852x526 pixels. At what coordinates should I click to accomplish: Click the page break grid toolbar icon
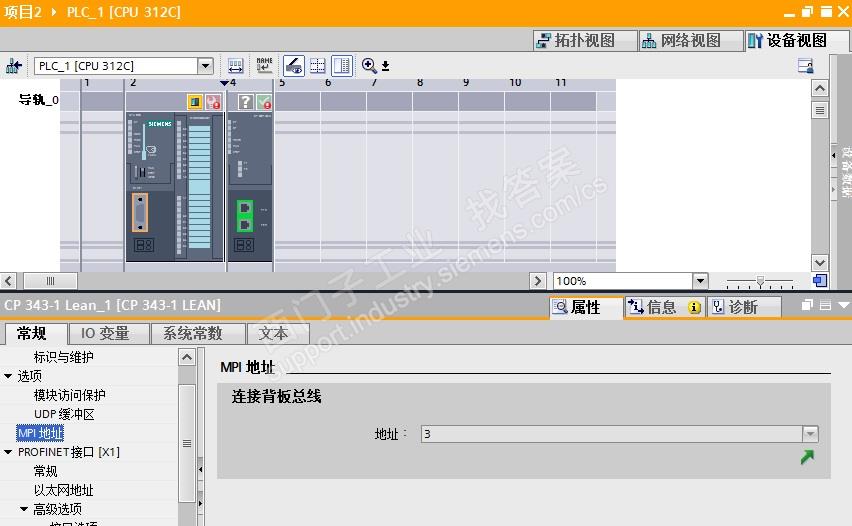pos(317,66)
